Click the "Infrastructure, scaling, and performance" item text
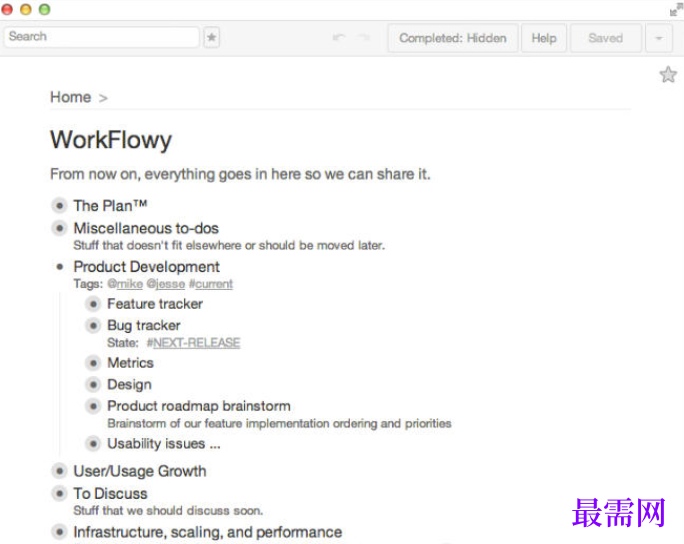 pos(208,532)
